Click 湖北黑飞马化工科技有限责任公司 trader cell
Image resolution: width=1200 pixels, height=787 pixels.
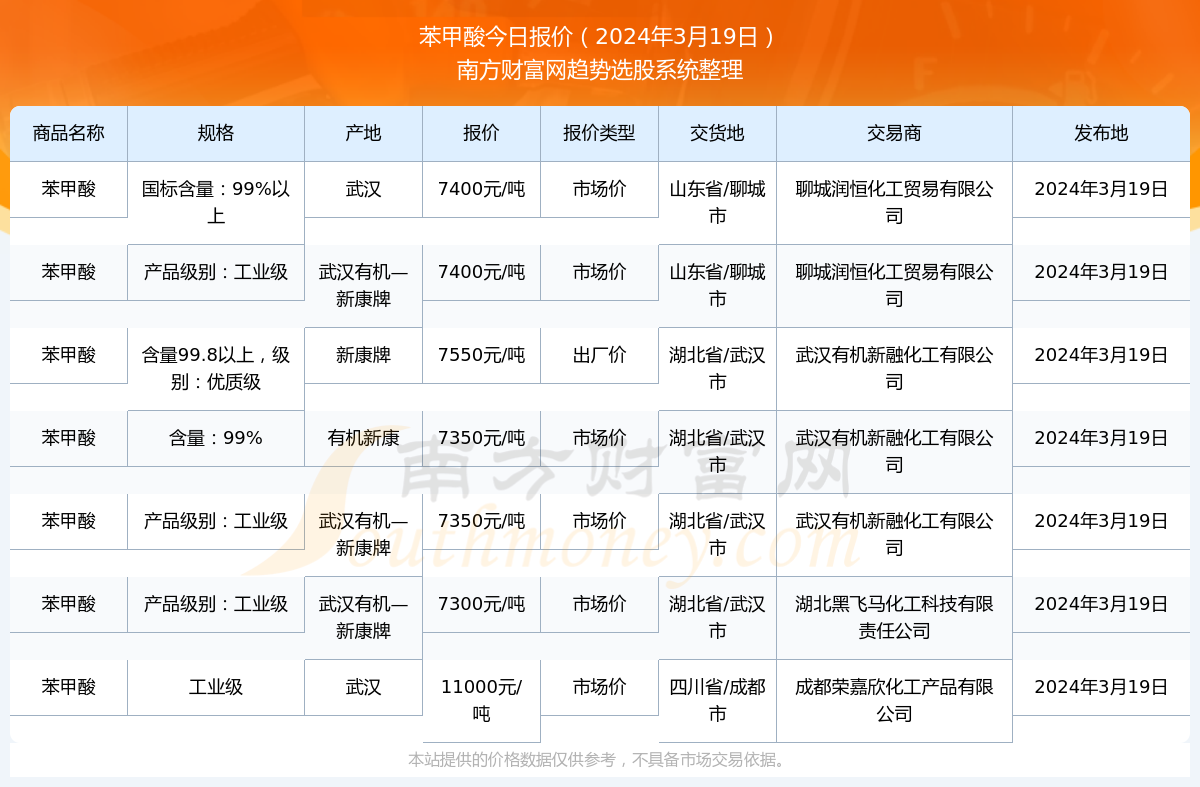coord(895,617)
